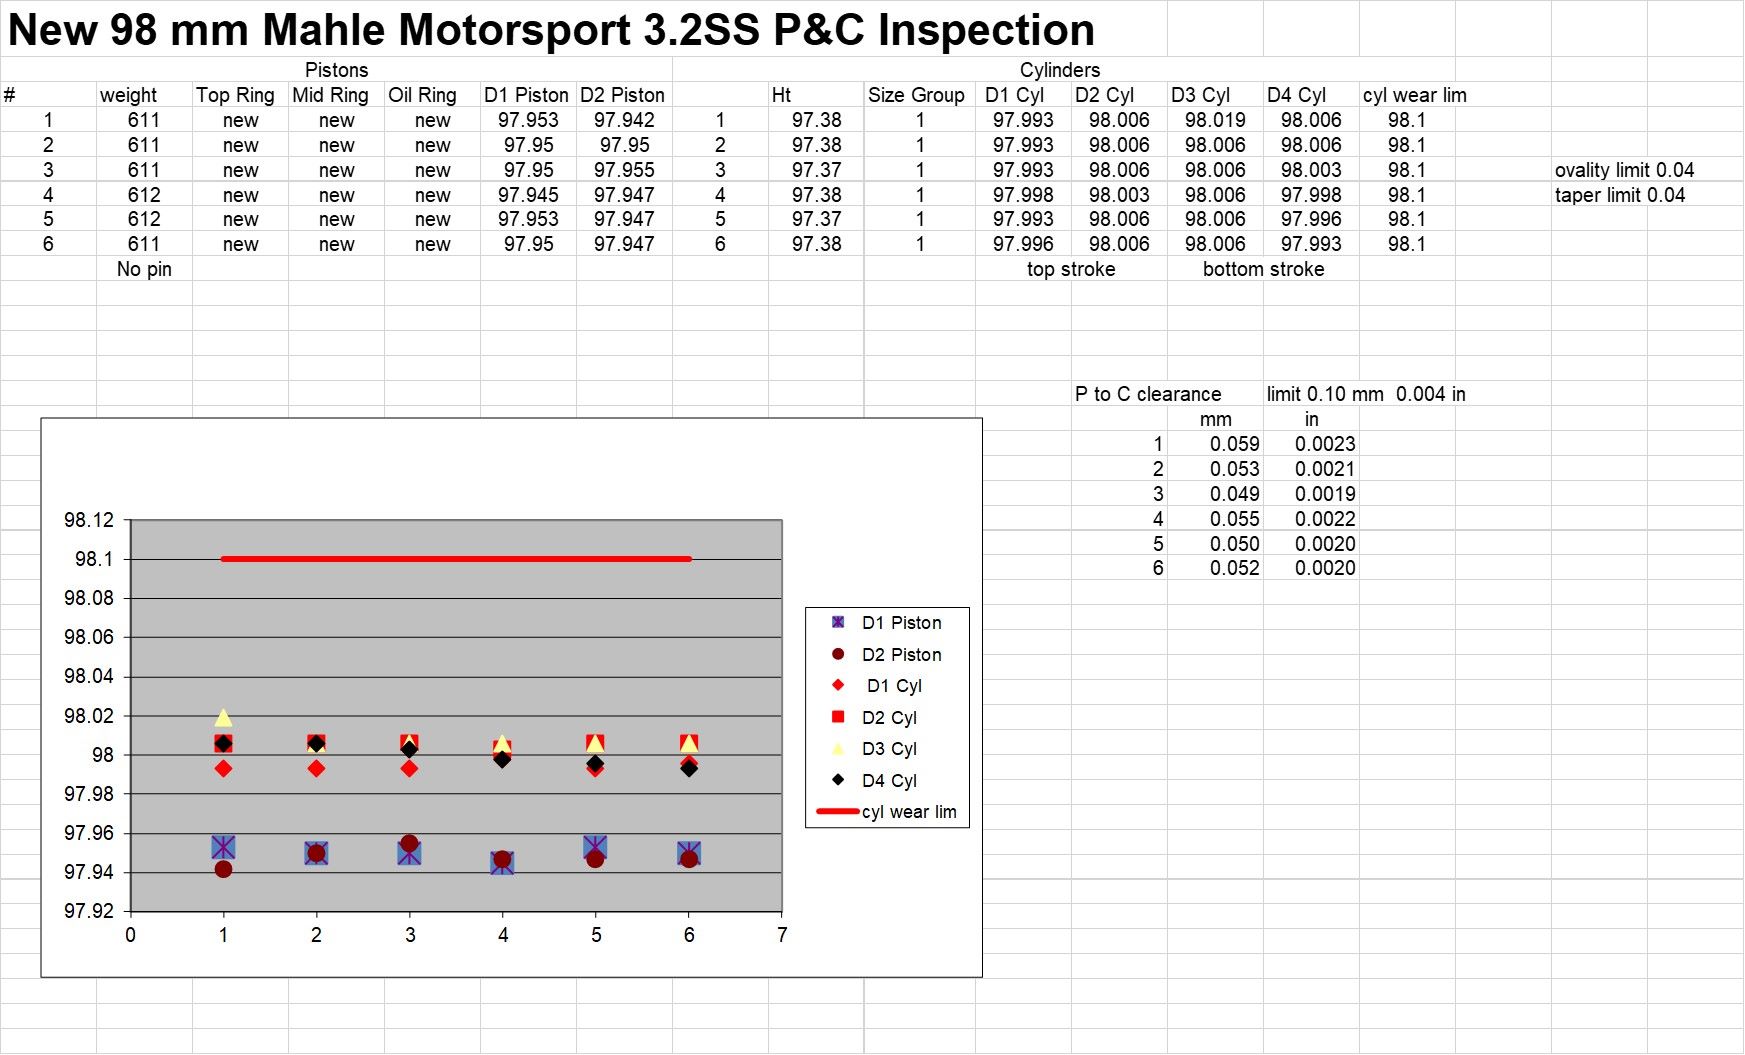The height and width of the screenshot is (1055, 1745).
Task: Select the 'top stroke' label cell
Action: click(1070, 269)
